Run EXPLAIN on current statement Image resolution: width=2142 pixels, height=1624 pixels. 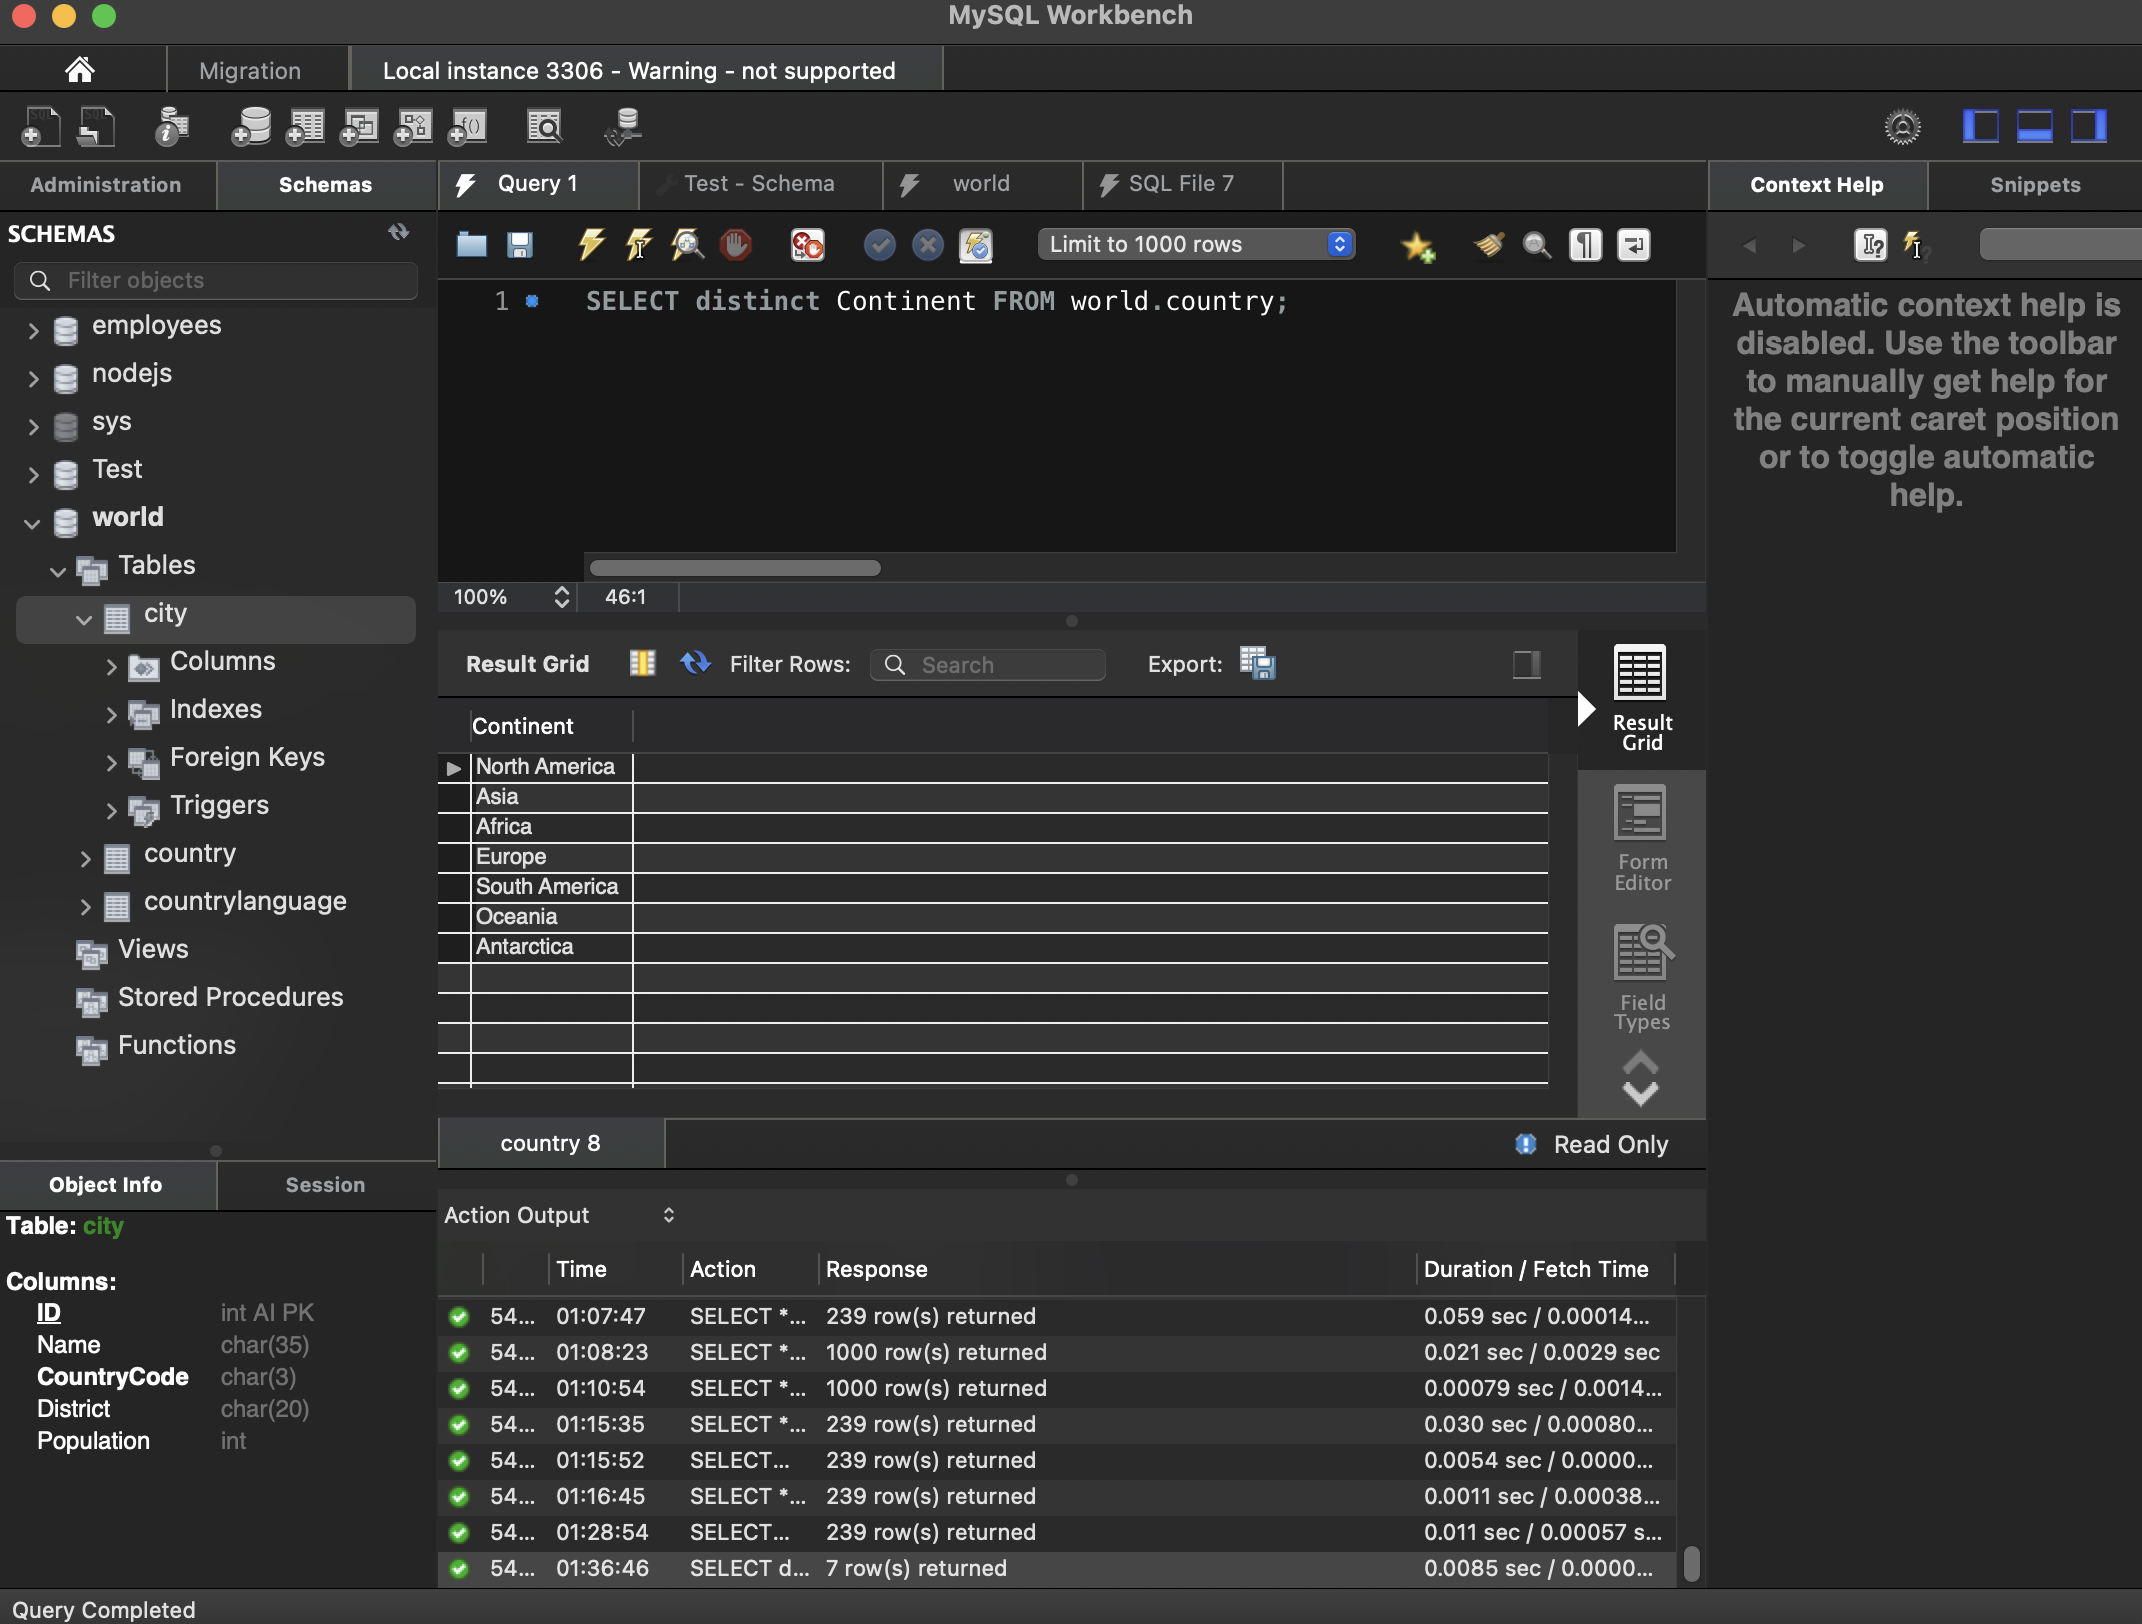click(x=687, y=245)
